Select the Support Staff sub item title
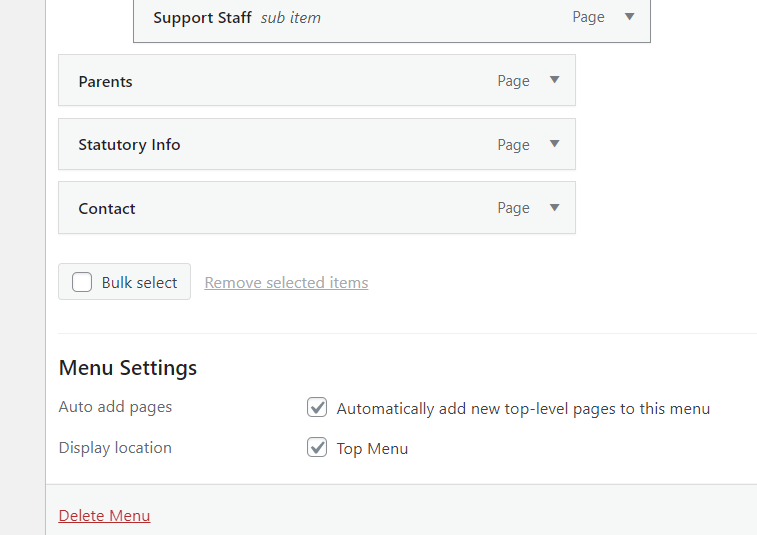The height and width of the screenshot is (535, 757). pos(202,18)
